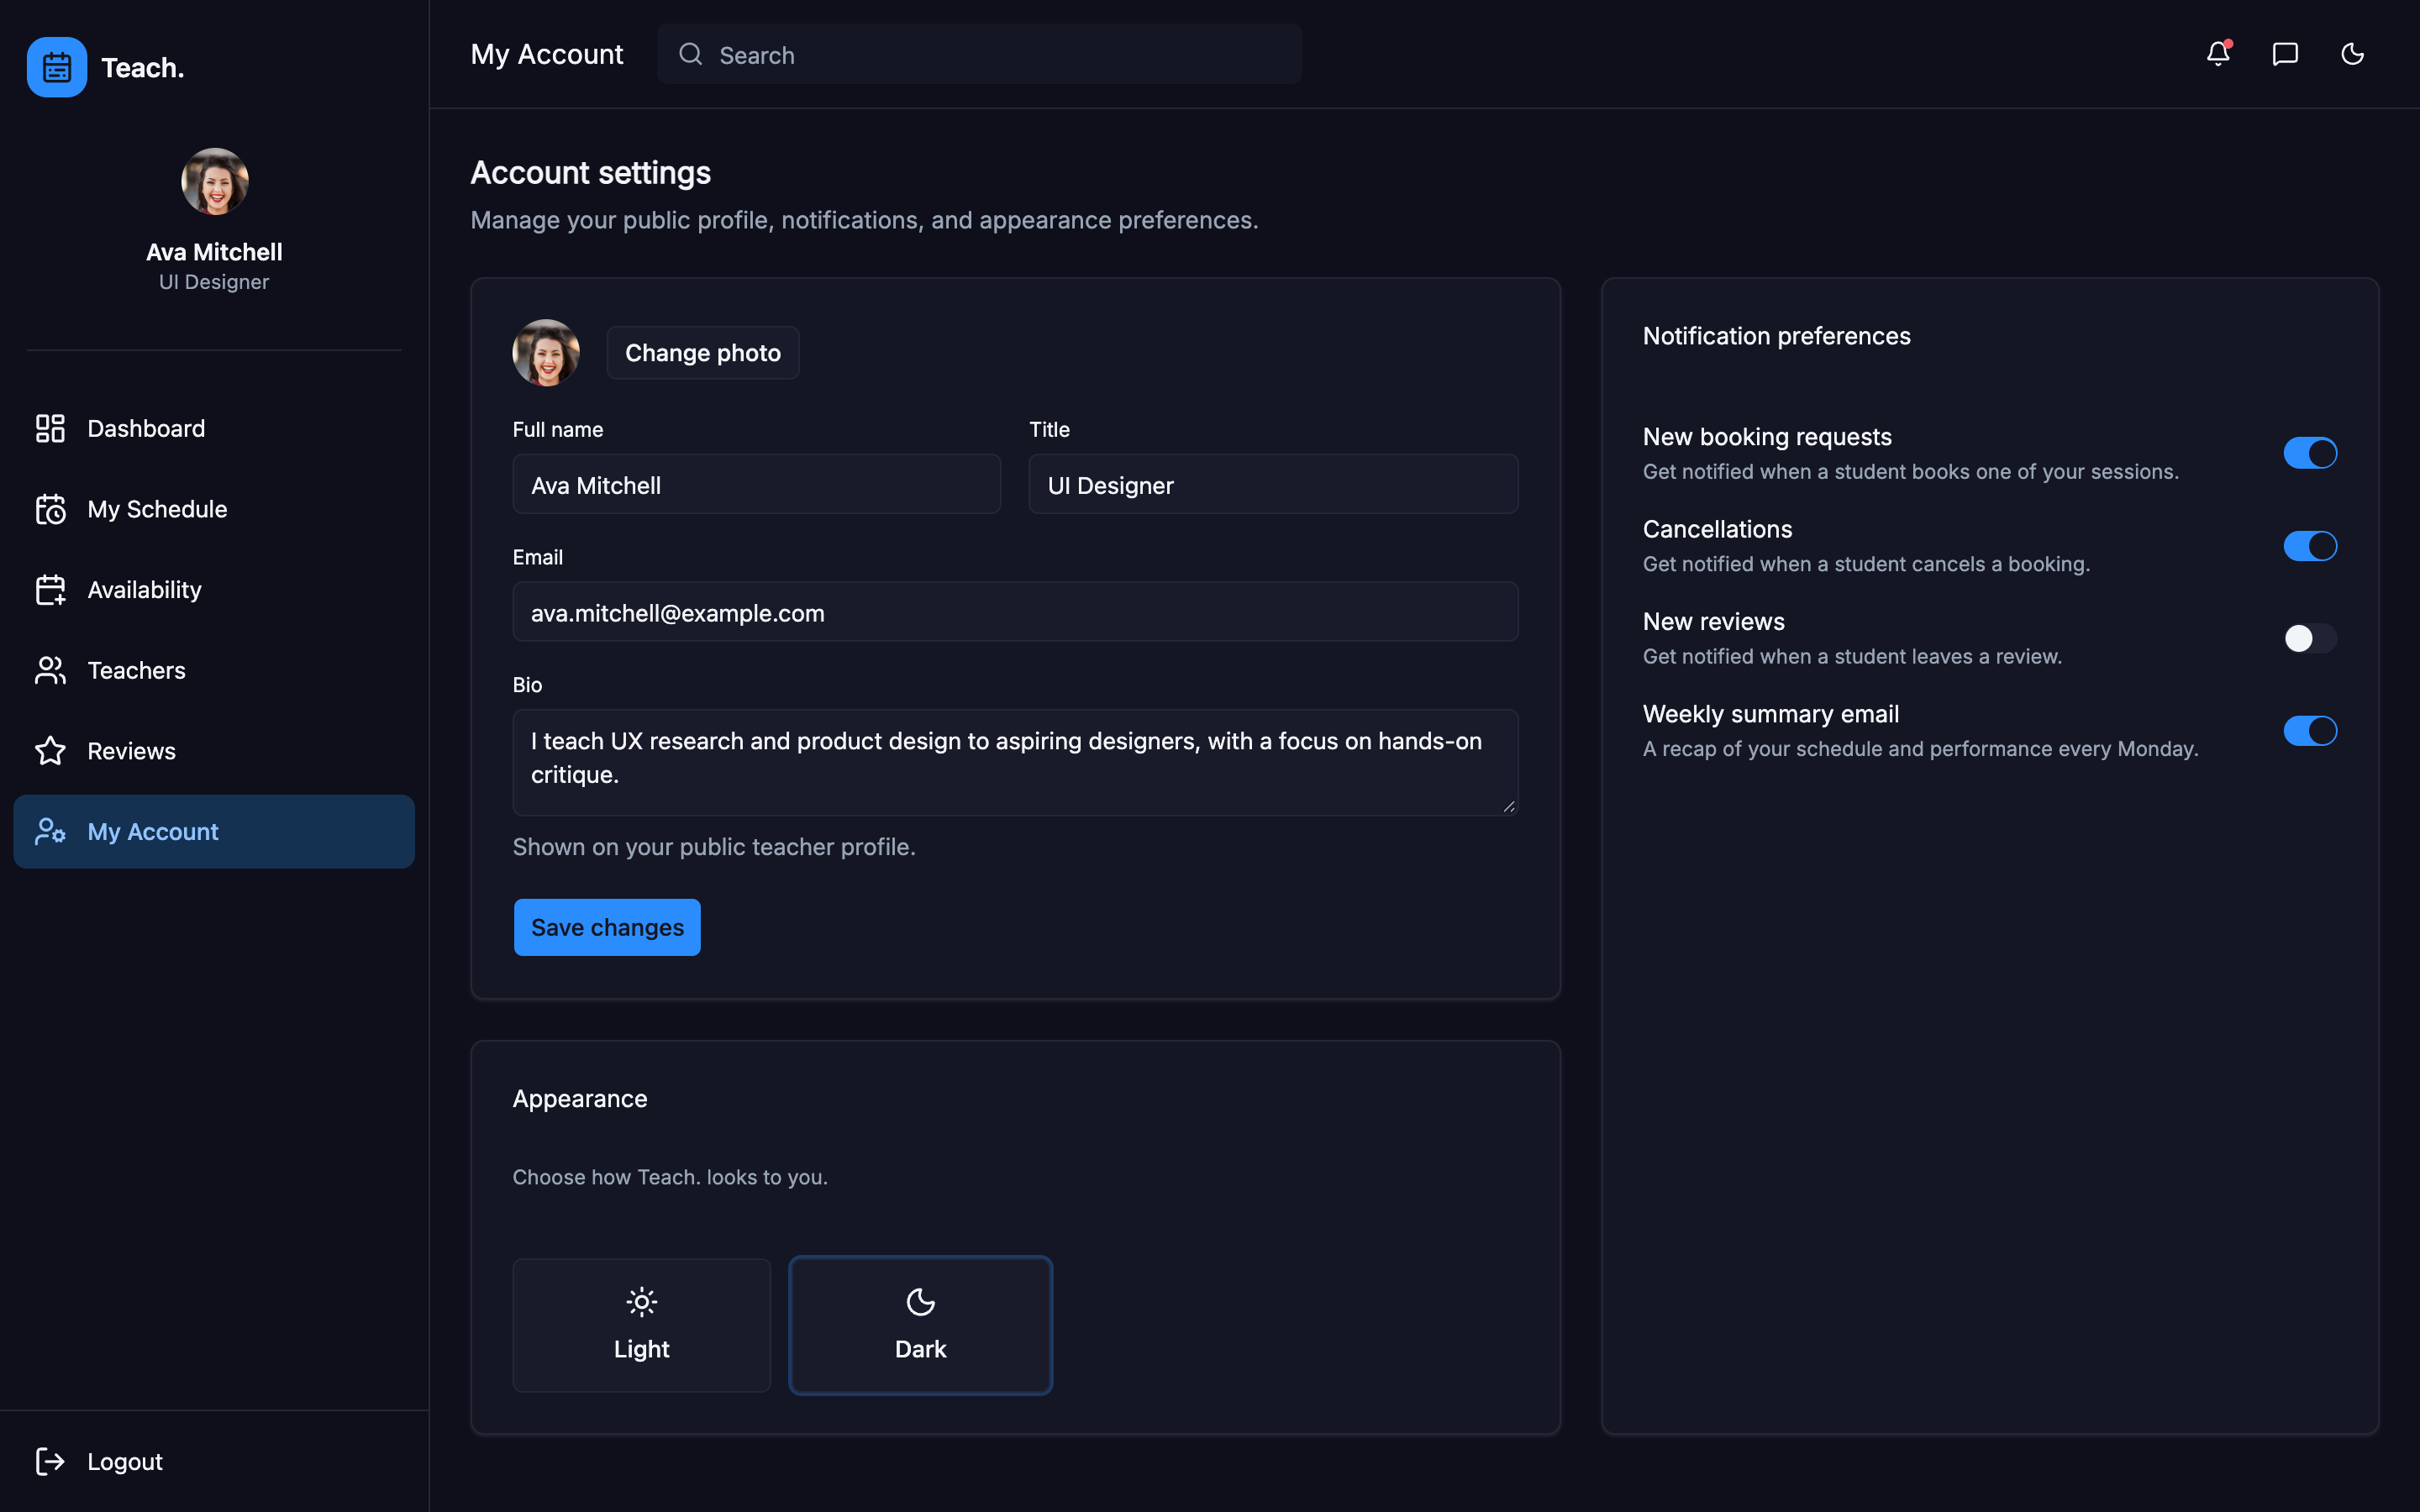Open the Reviews page
2420x1512 pixels.
(214, 751)
